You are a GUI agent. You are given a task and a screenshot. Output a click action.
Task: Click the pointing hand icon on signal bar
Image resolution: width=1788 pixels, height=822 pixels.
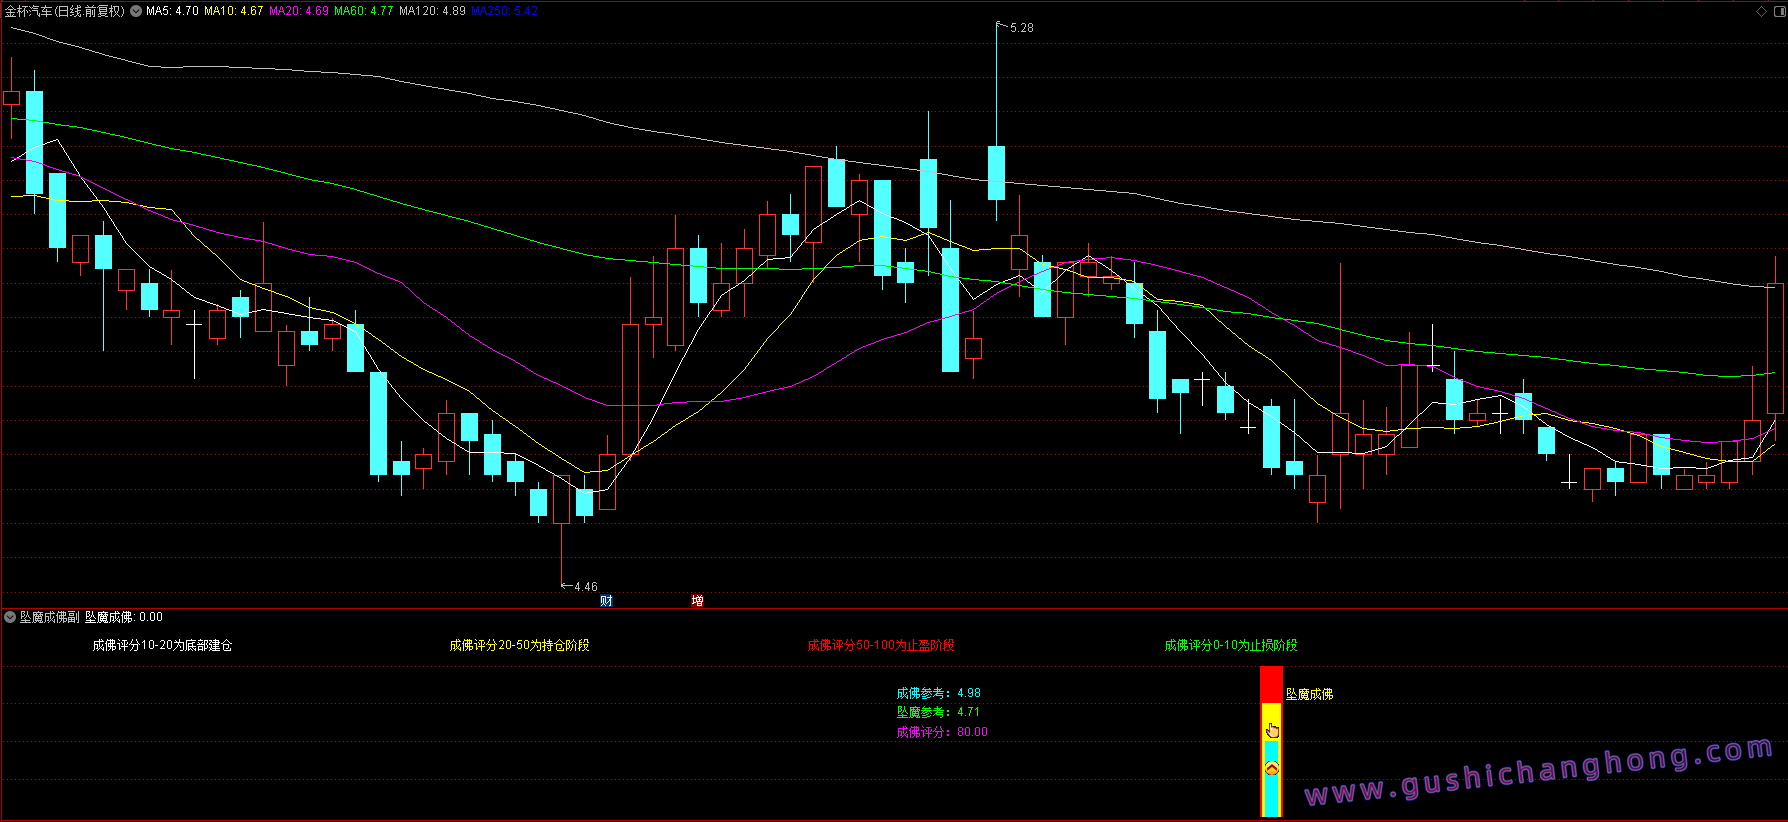pyautogui.click(x=1272, y=730)
